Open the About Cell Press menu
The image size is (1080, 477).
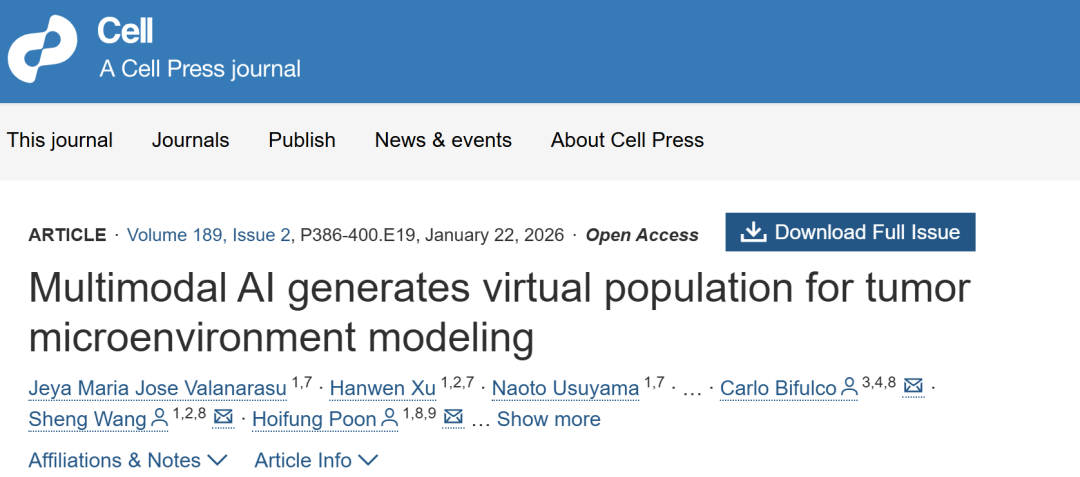(627, 141)
